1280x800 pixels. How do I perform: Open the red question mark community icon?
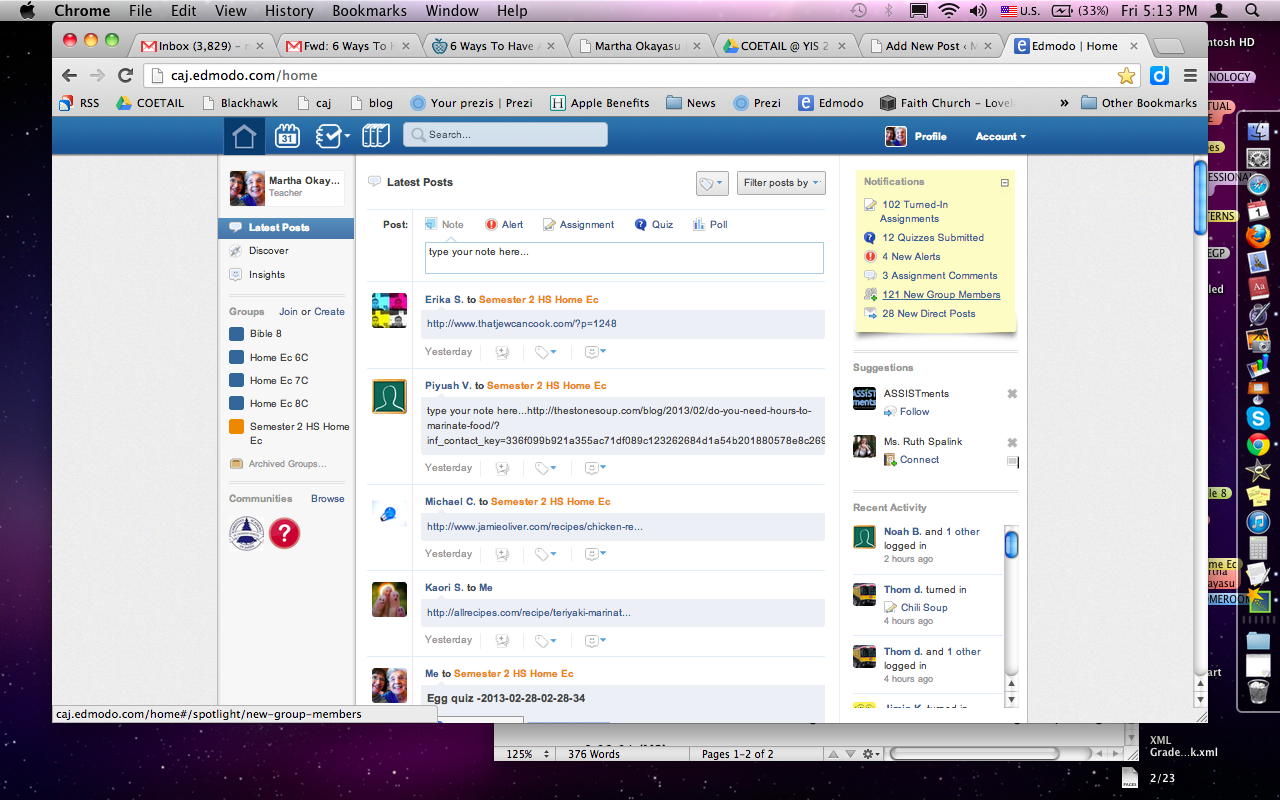click(x=285, y=534)
